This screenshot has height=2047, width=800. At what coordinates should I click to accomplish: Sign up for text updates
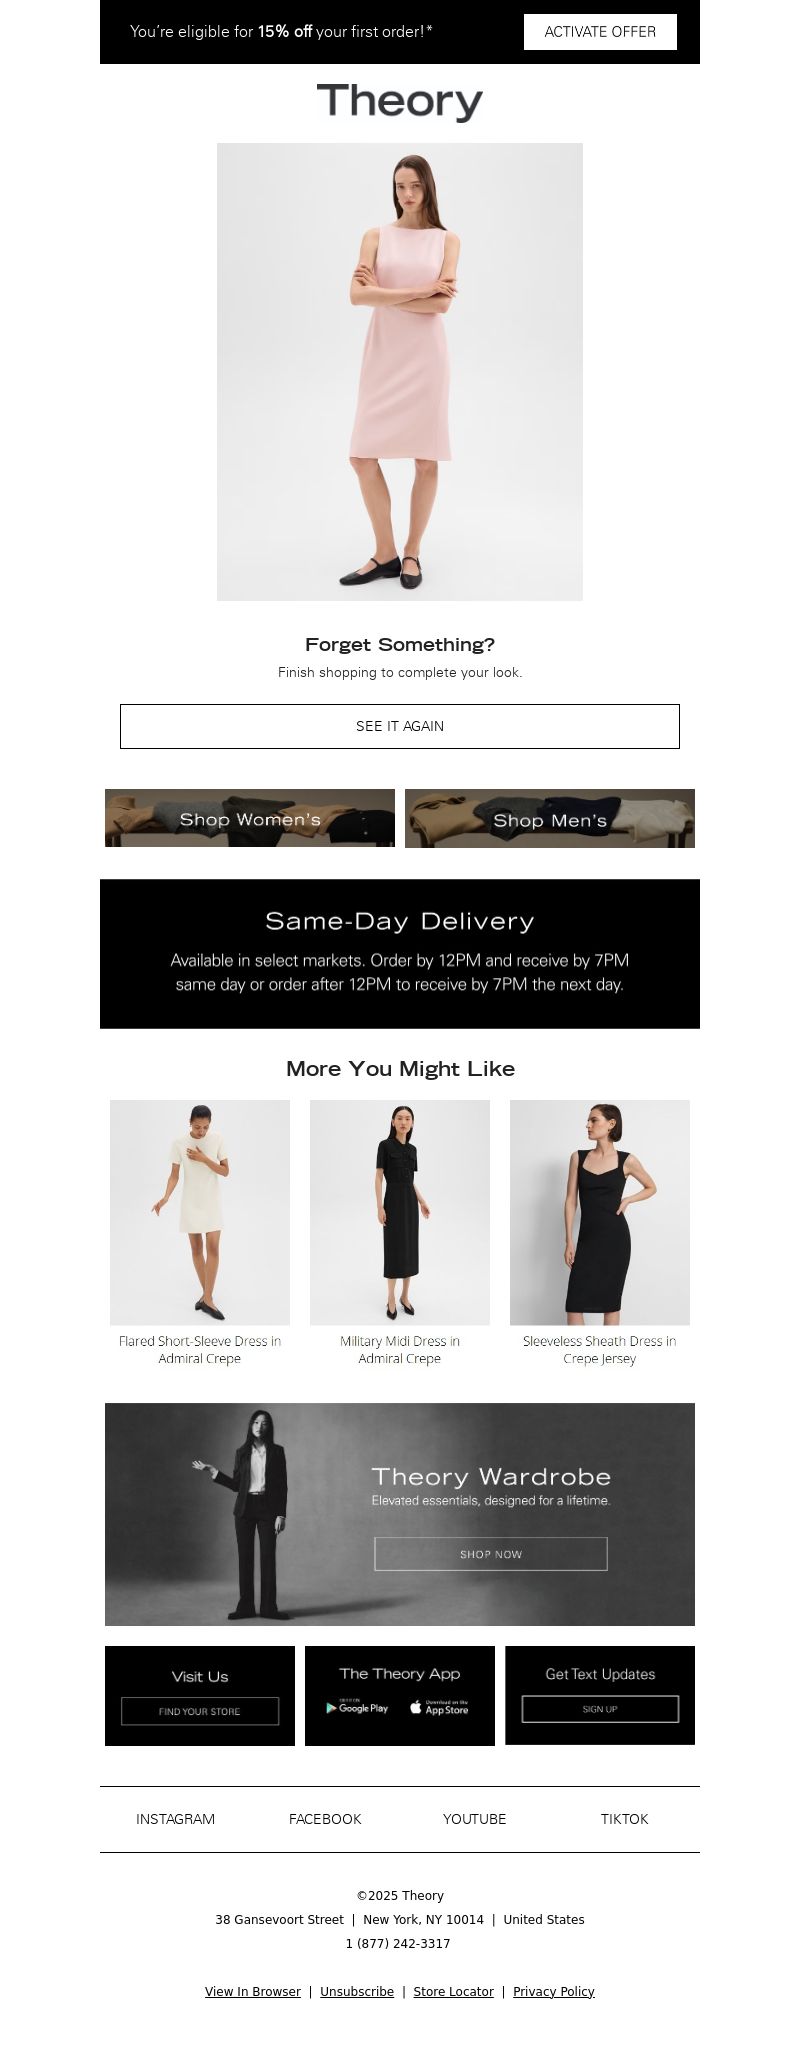pyautogui.click(x=600, y=1709)
